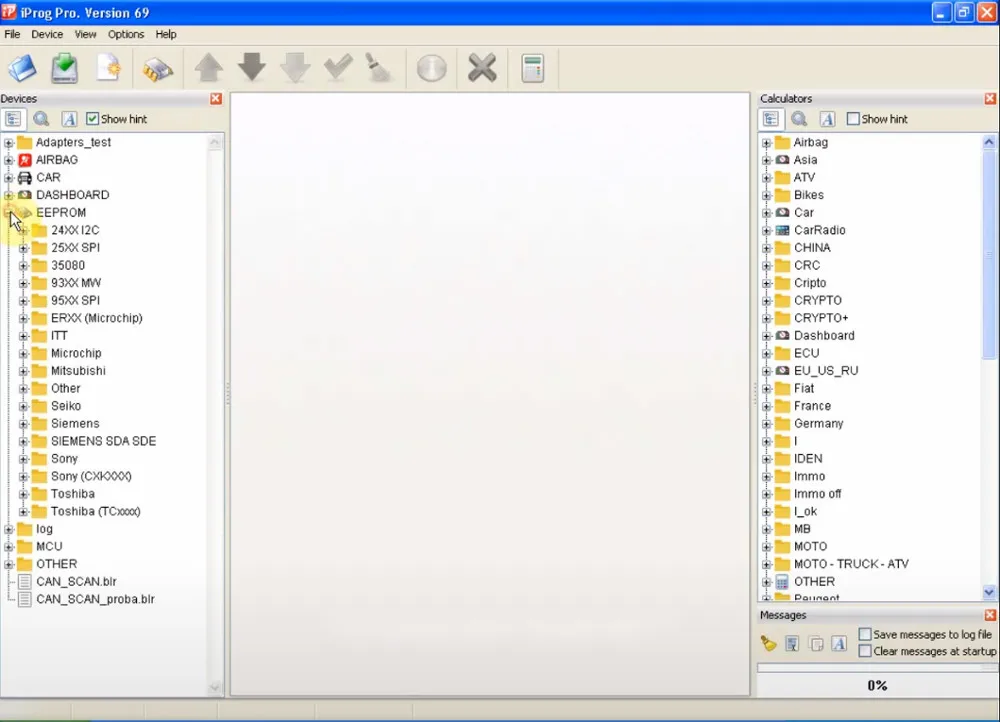The width and height of the screenshot is (1000, 722).
Task: Select the Germany calculator folder
Action: (x=818, y=424)
